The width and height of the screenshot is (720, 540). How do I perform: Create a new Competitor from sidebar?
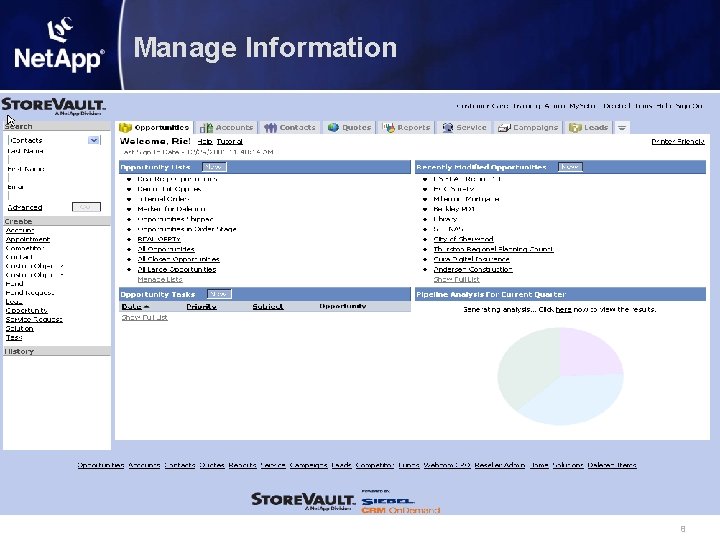tap(25, 248)
